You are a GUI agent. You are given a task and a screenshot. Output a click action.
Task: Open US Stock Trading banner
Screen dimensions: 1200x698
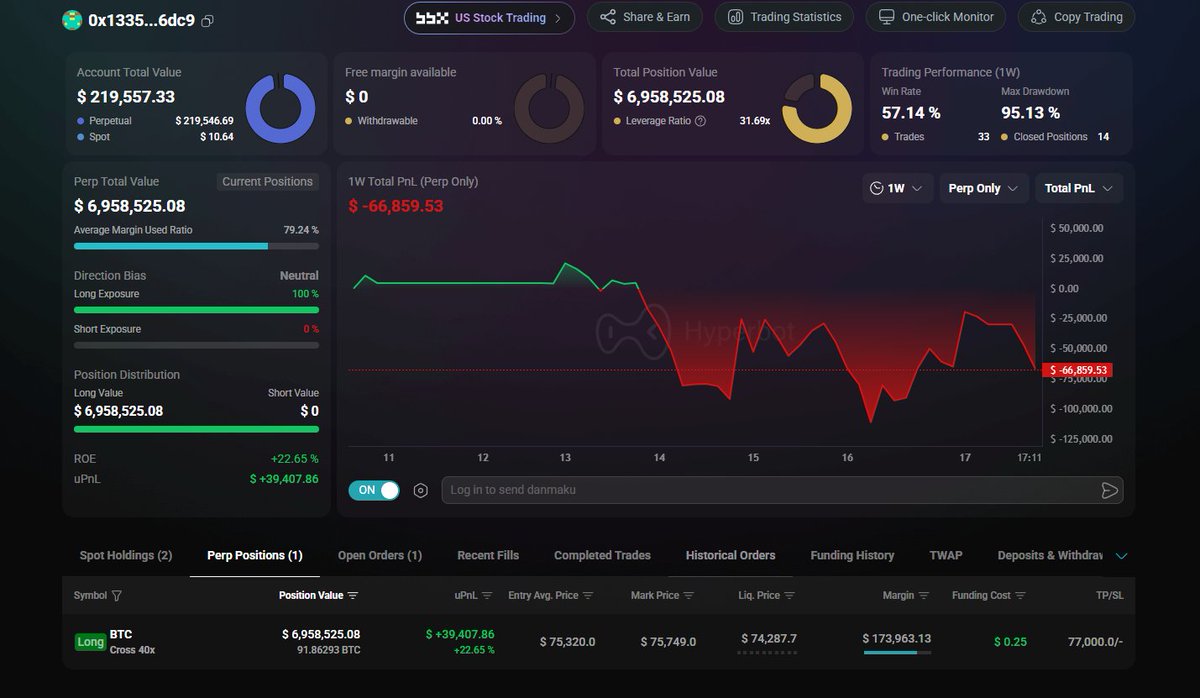489,17
